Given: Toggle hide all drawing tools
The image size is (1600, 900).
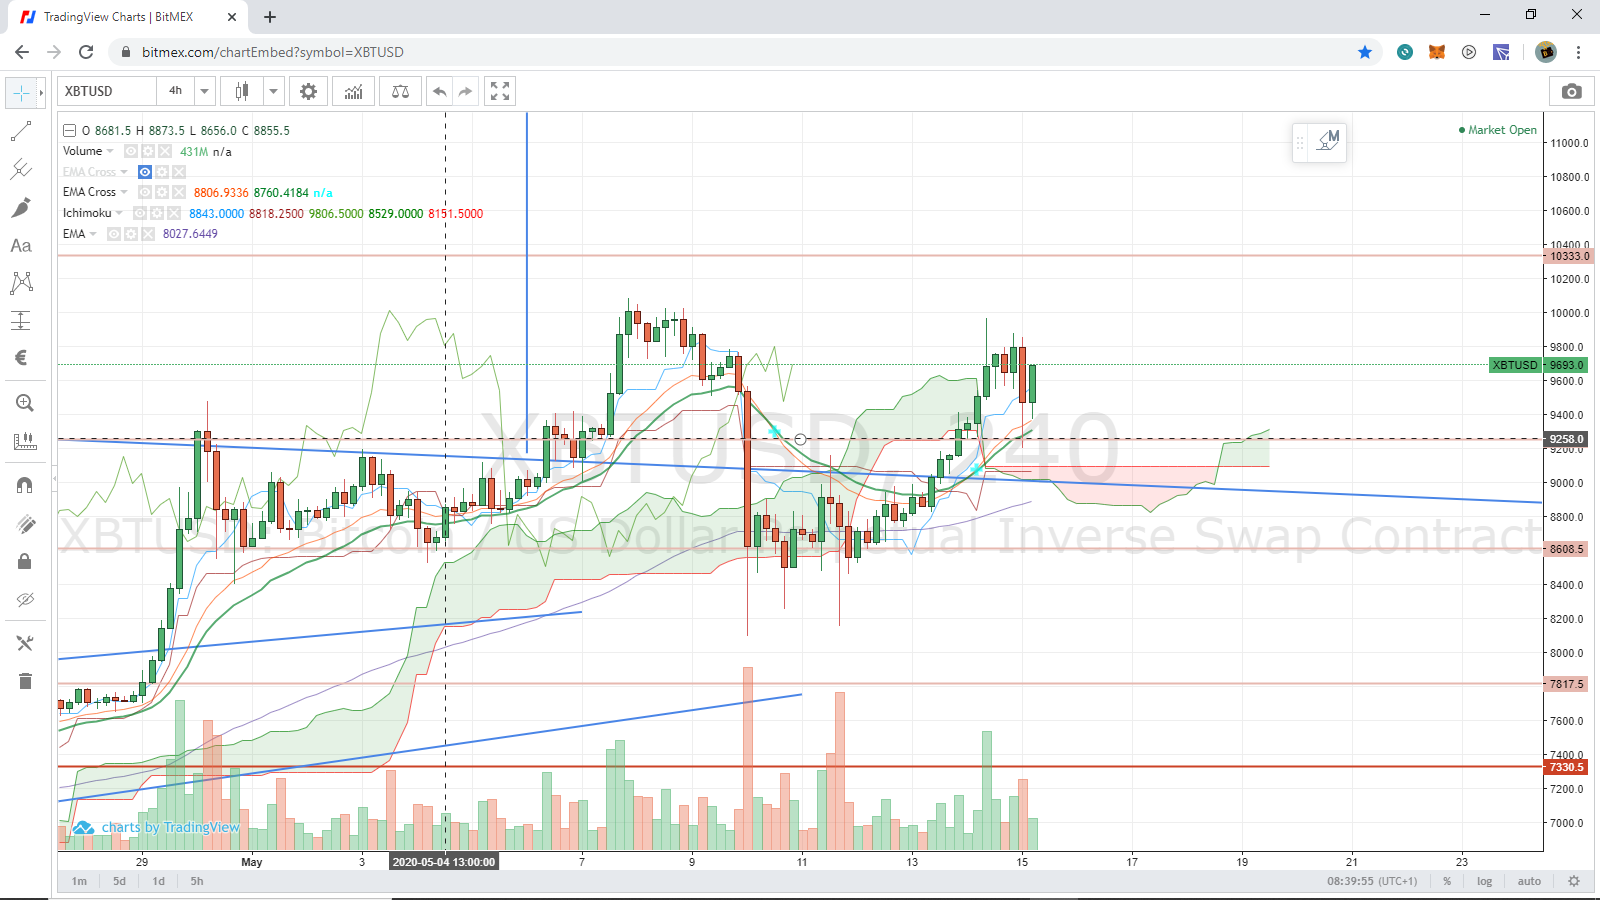Looking at the screenshot, I should (x=25, y=599).
